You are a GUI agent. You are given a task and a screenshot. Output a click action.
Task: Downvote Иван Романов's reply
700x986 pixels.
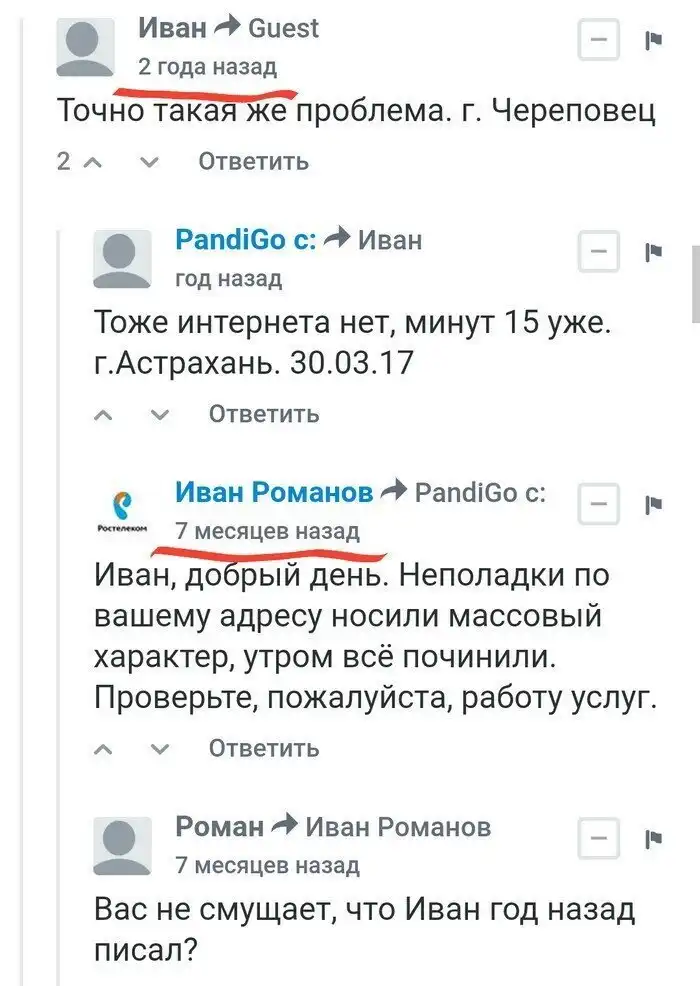tap(159, 748)
